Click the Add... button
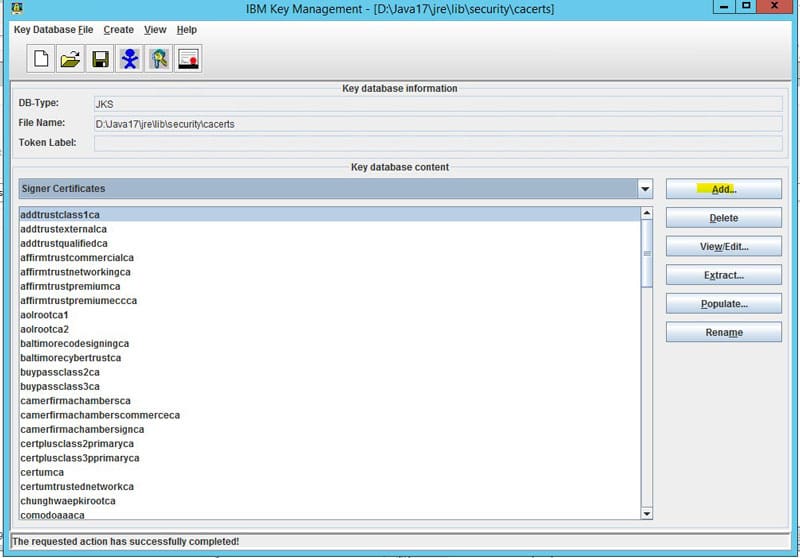The image size is (800, 558). tap(723, 189)
